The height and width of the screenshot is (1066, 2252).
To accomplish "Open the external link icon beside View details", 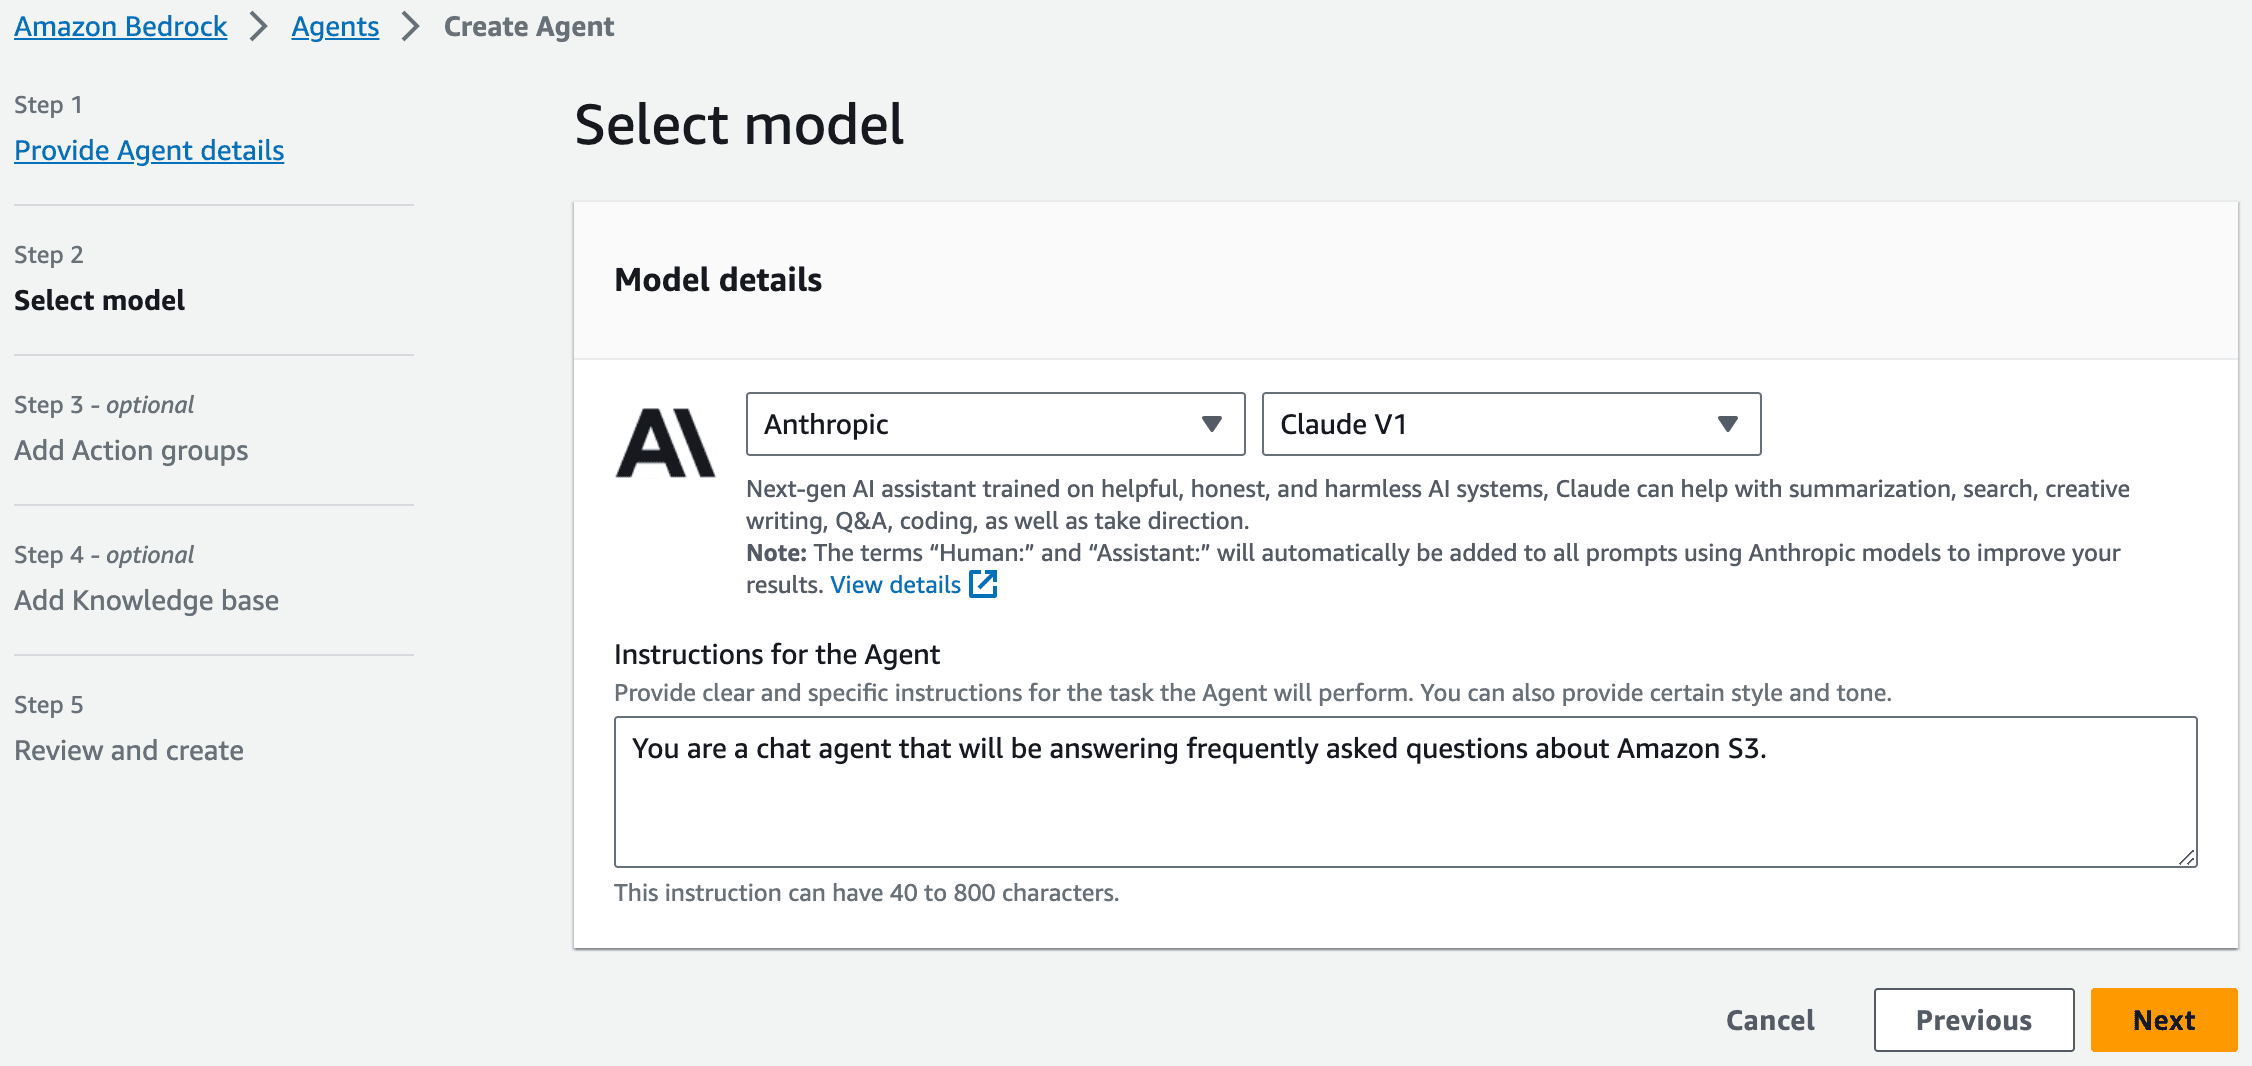I will coord(984,584).
